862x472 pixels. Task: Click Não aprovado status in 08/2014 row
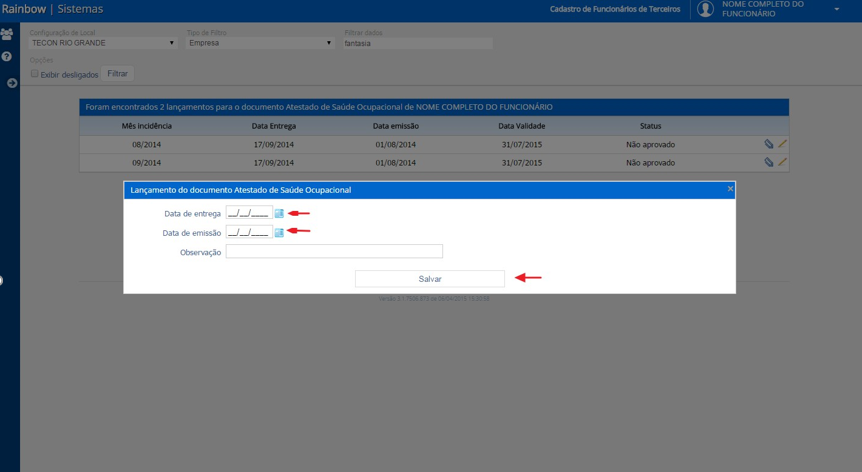click(650, 145)
